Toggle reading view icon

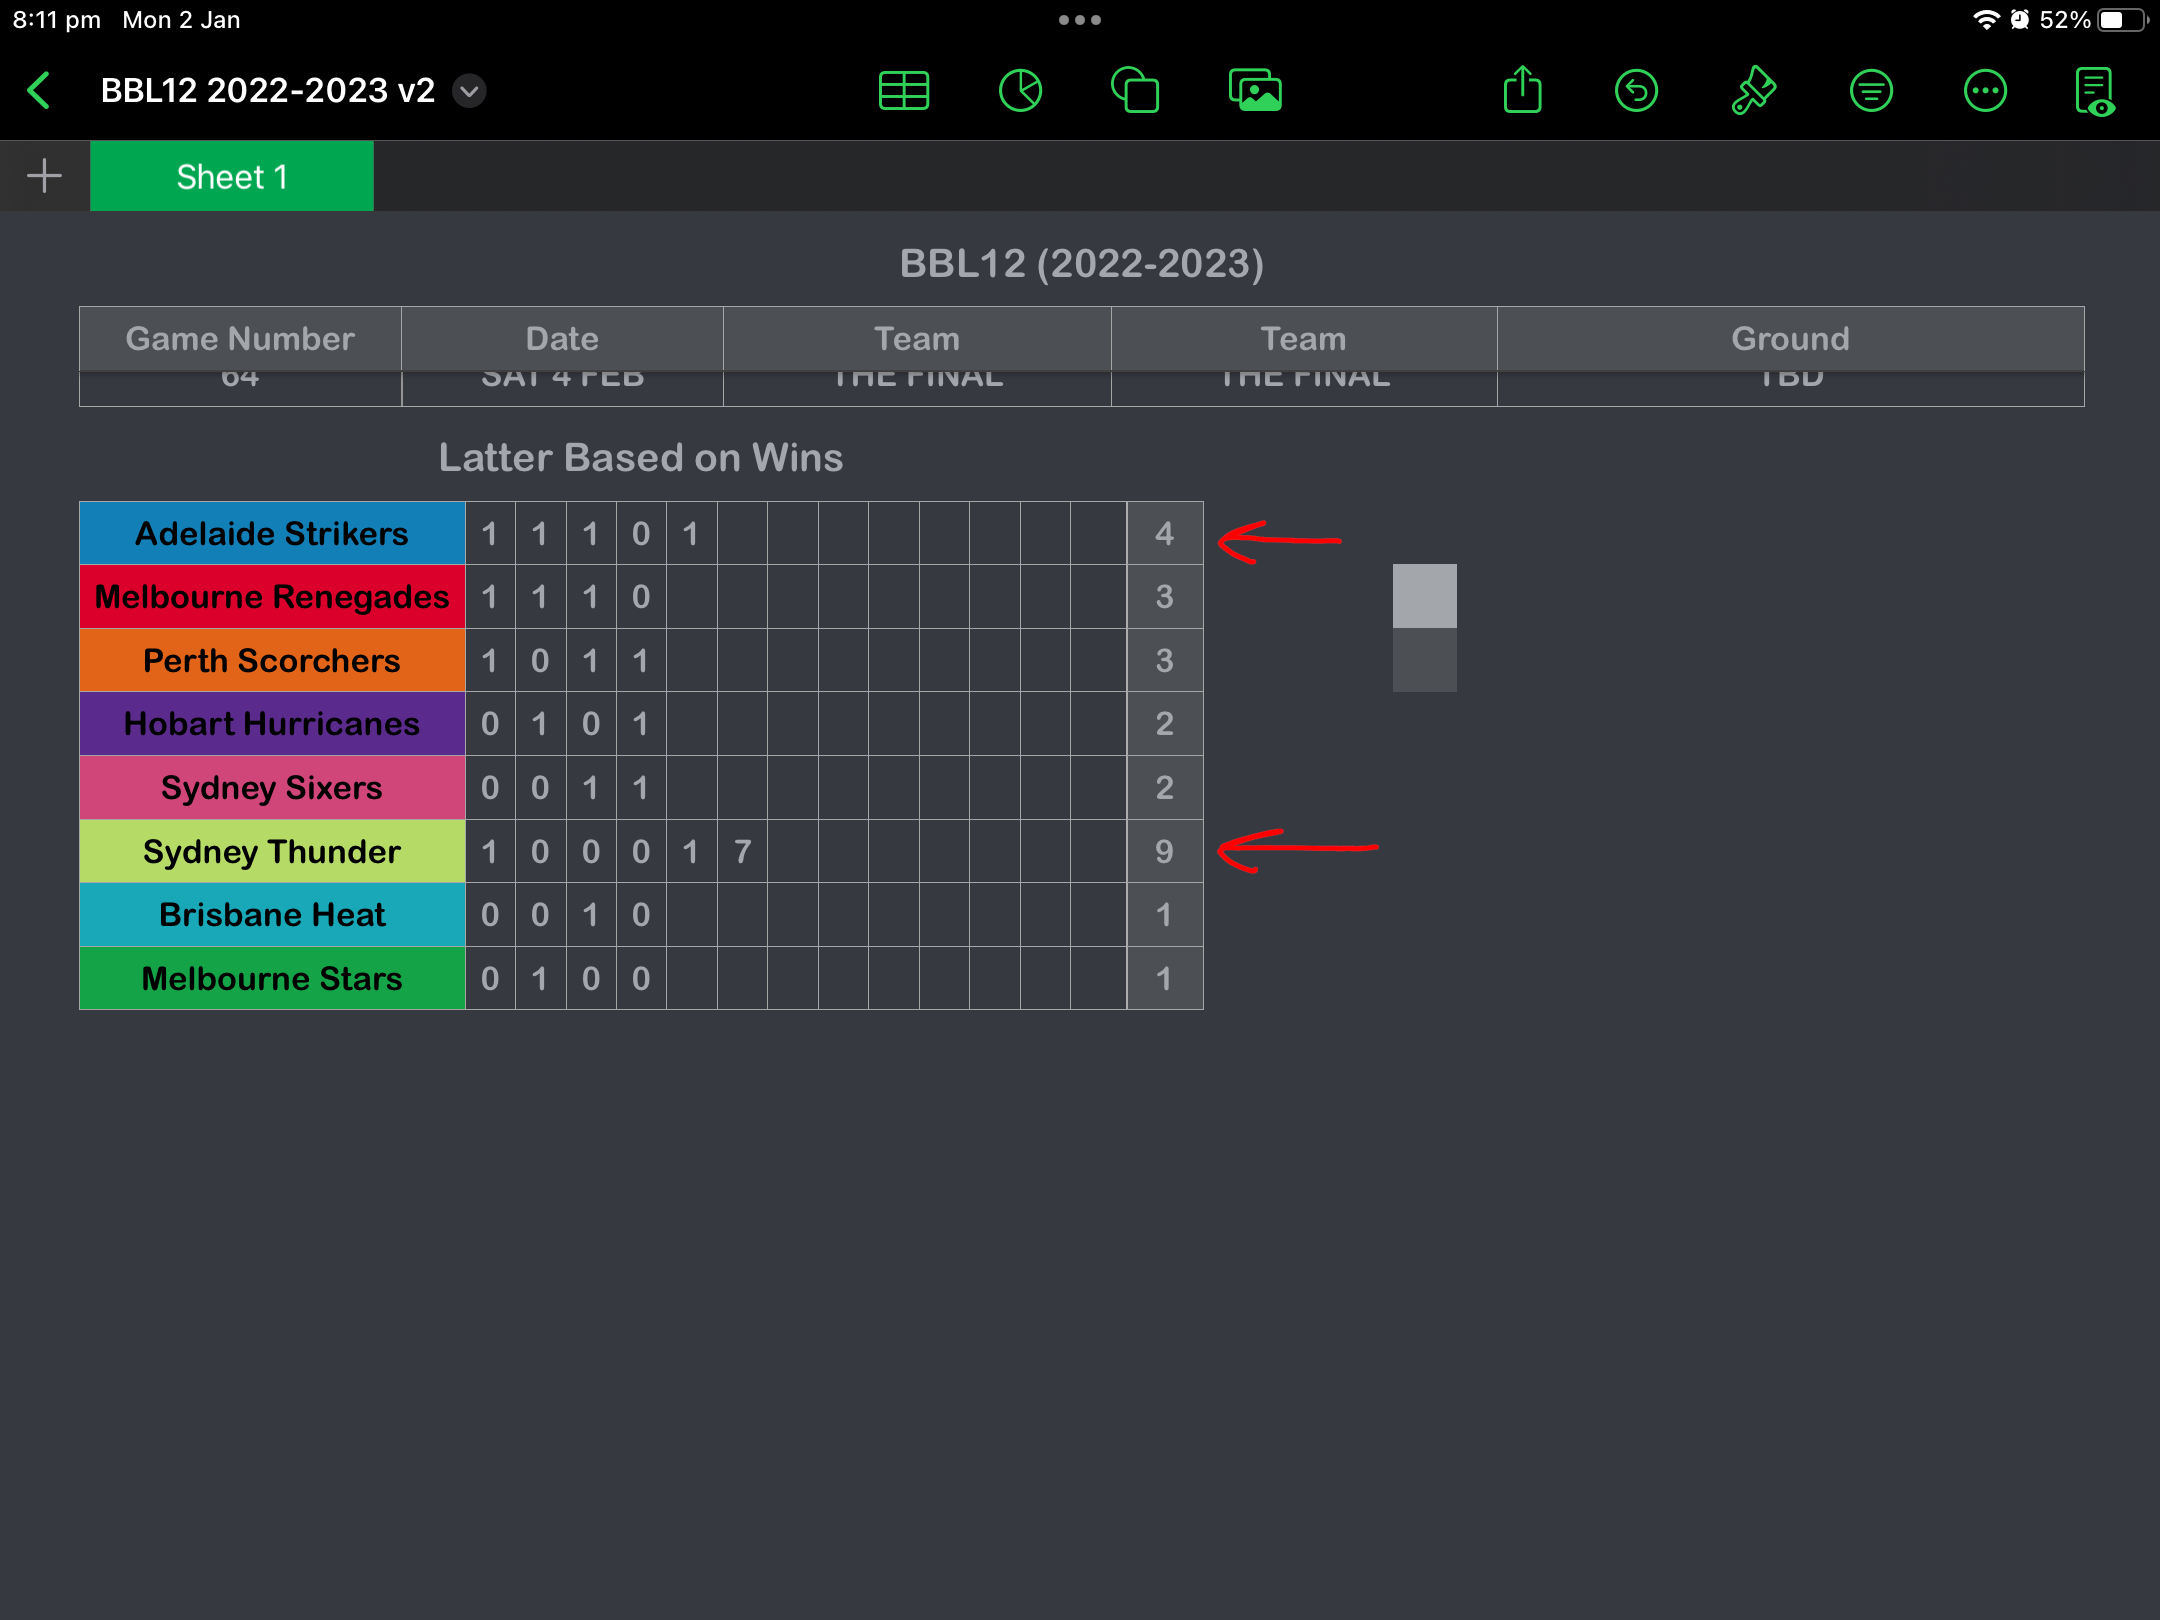(x=2095, y=92)
